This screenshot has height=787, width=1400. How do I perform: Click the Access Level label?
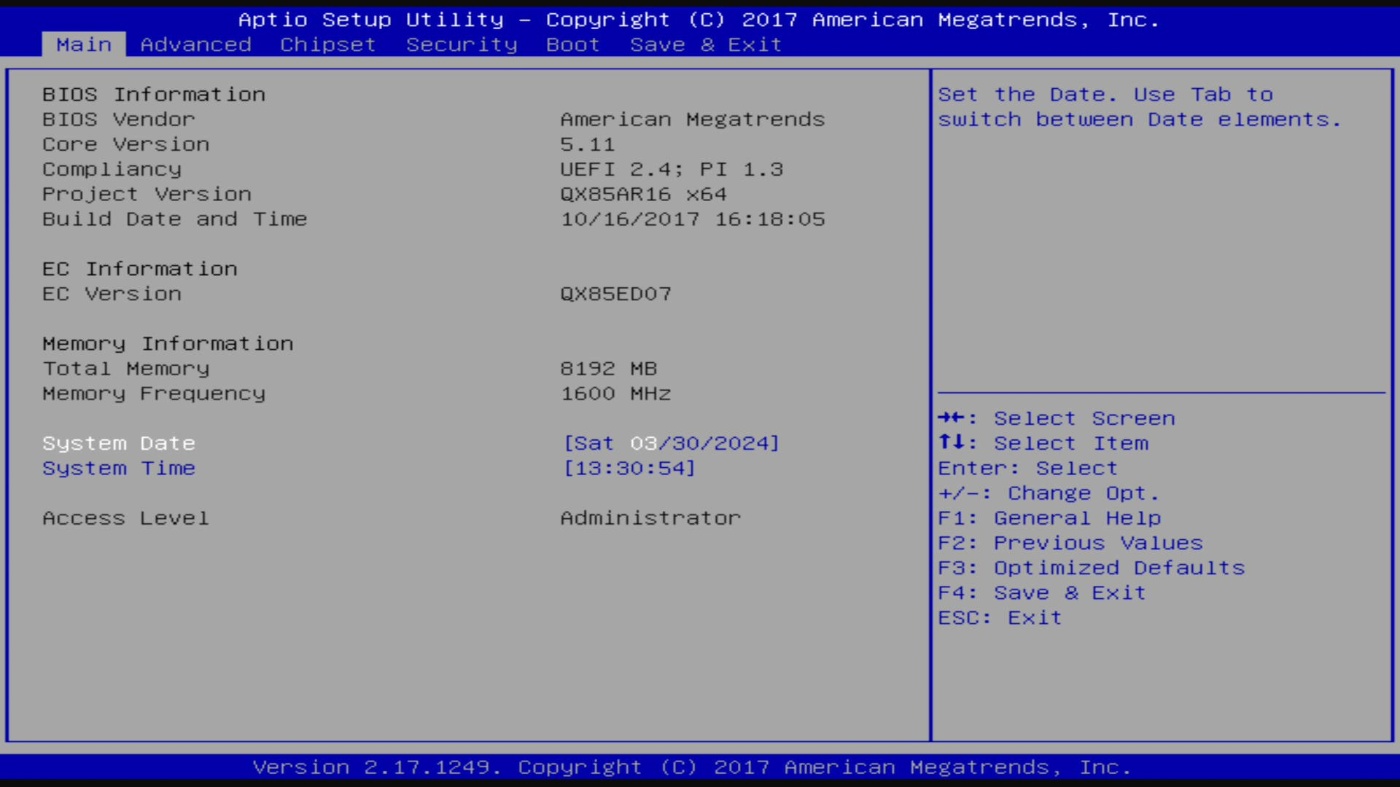(126, 518)
